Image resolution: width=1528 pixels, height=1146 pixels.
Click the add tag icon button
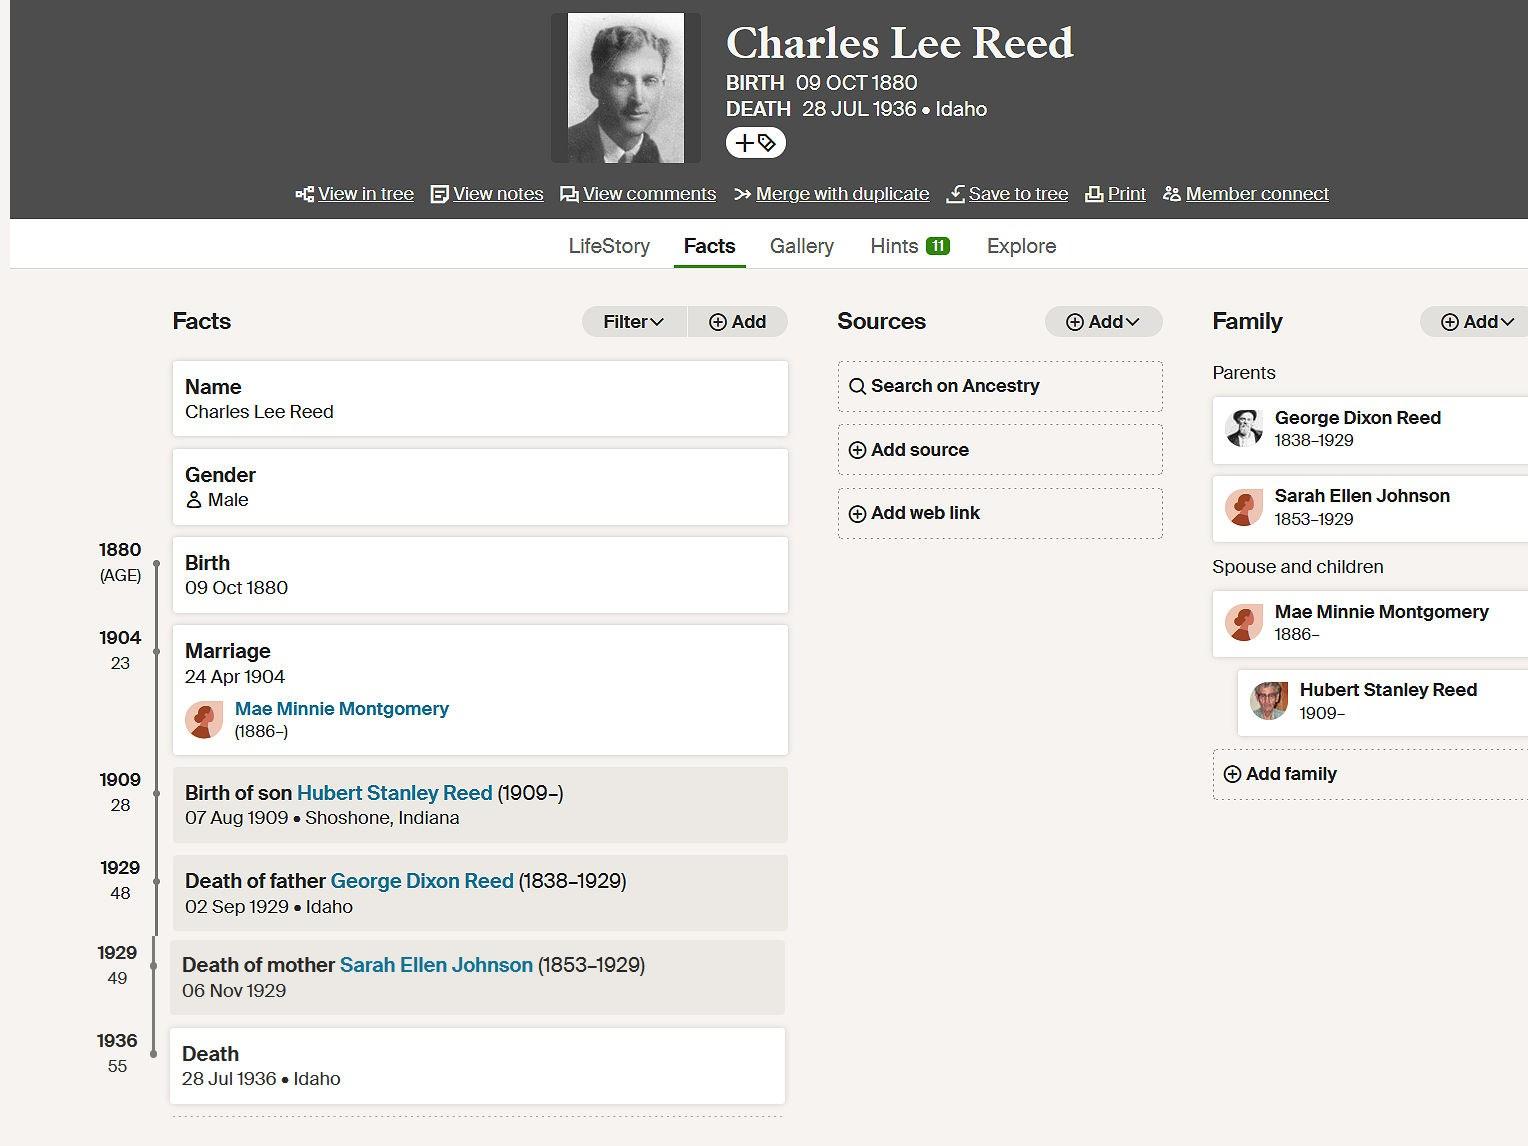755,143
